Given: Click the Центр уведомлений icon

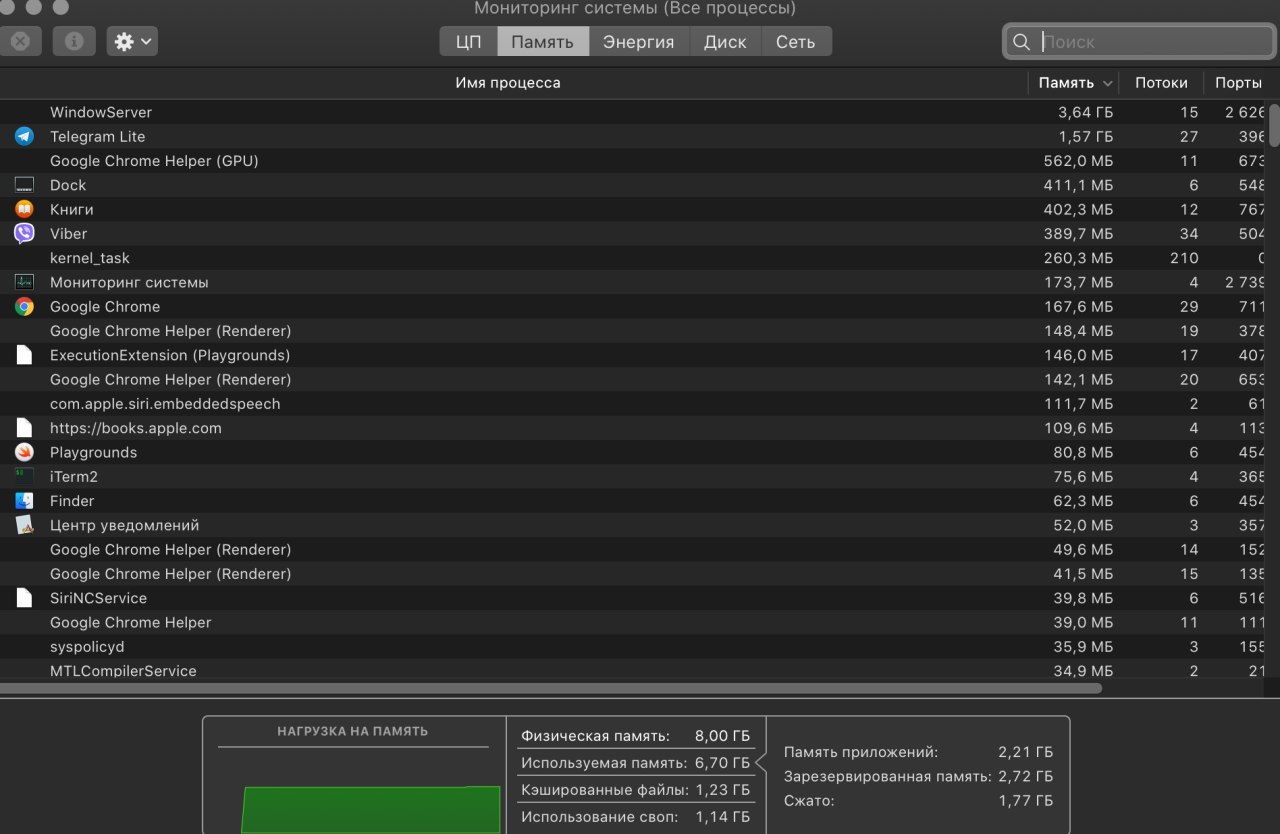Looking at the screenshot, I should coord(24,525).
